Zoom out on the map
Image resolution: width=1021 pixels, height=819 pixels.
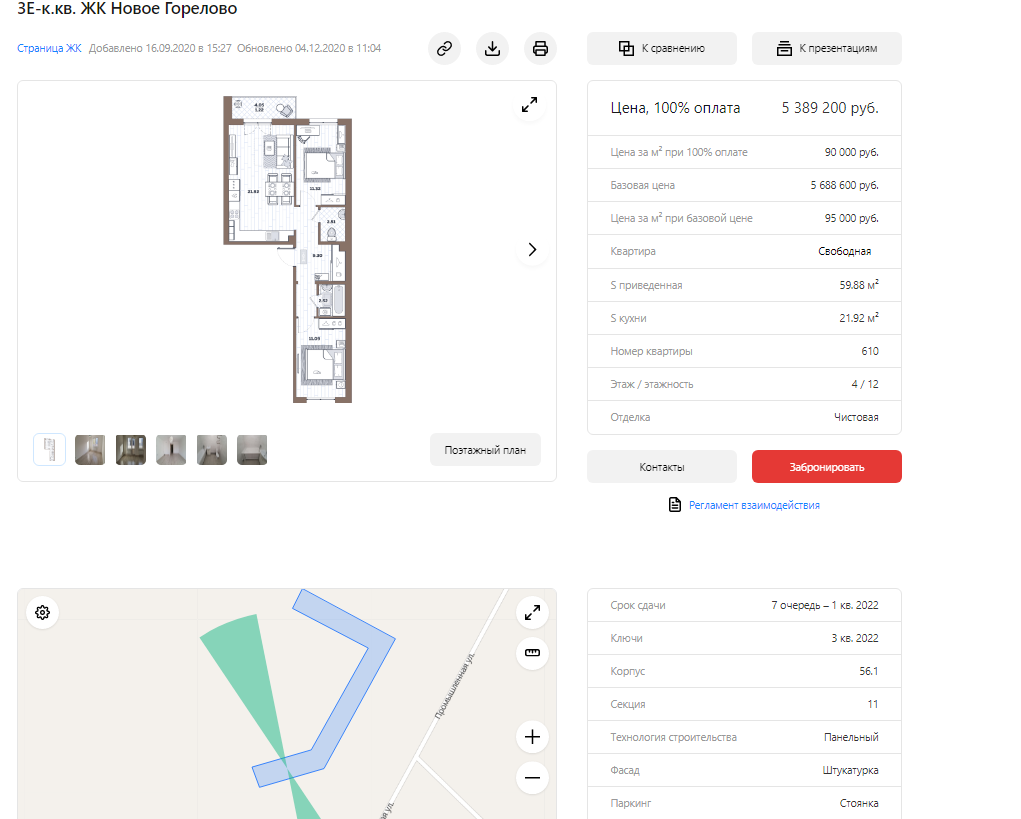[x=532, y=777]
